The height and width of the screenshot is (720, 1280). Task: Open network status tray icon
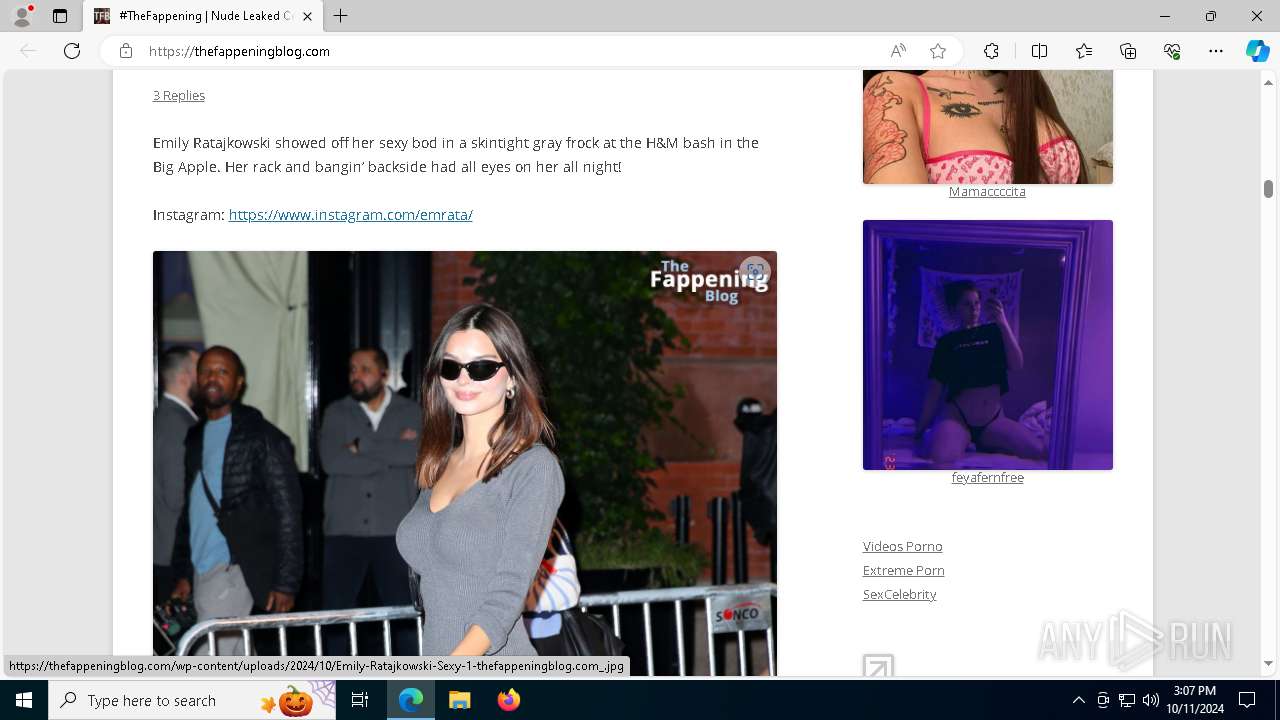click(1127, 700)
